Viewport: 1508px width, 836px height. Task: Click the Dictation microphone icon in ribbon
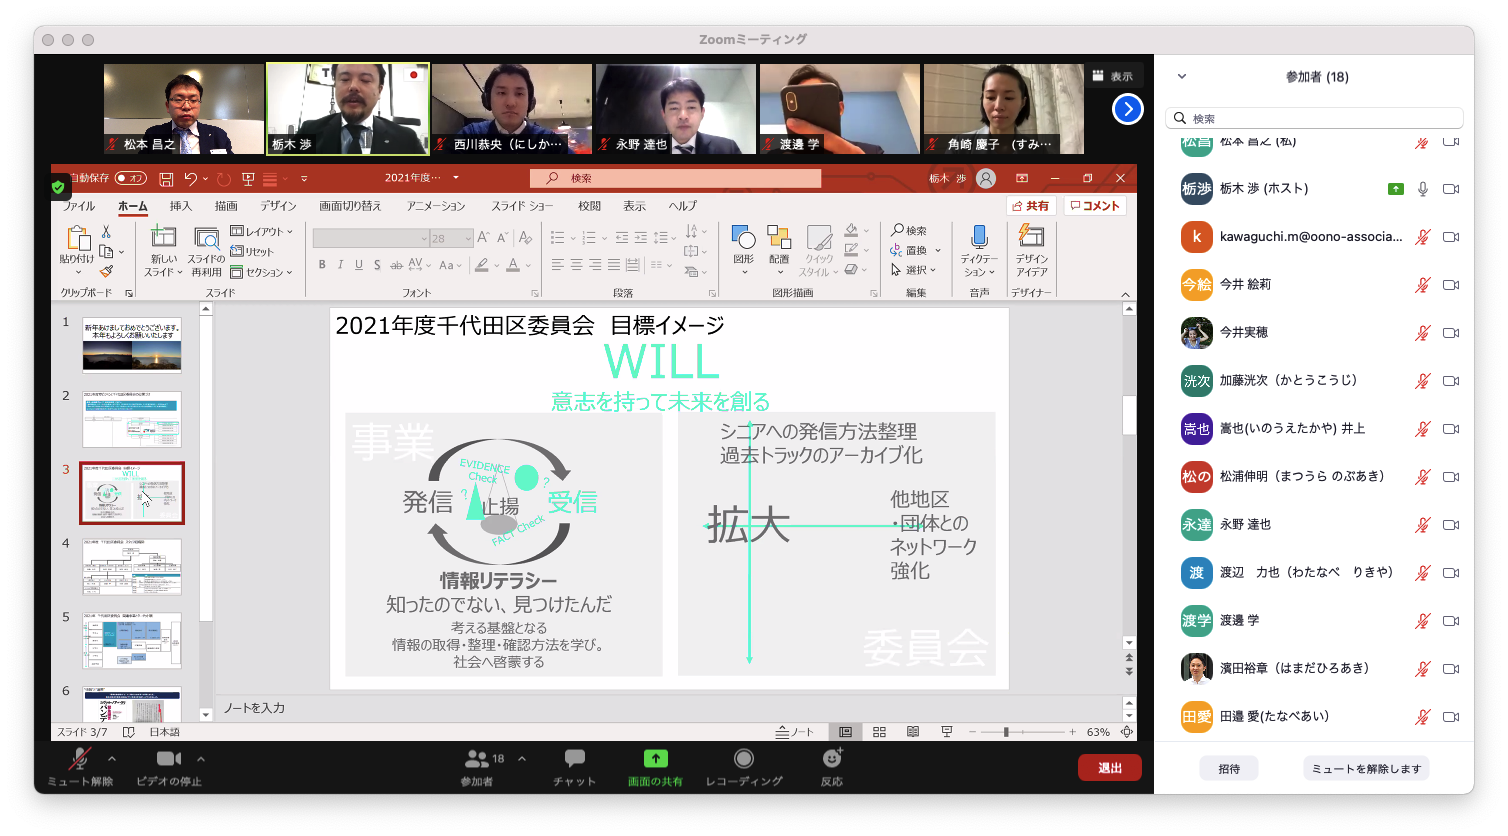(x=979, y=238)
